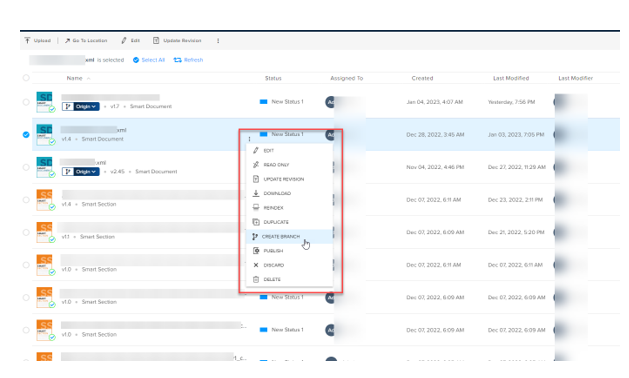Viewport: 629px width, 378px height.
Task: Click the Last Modifier column header
Action: 576,78
